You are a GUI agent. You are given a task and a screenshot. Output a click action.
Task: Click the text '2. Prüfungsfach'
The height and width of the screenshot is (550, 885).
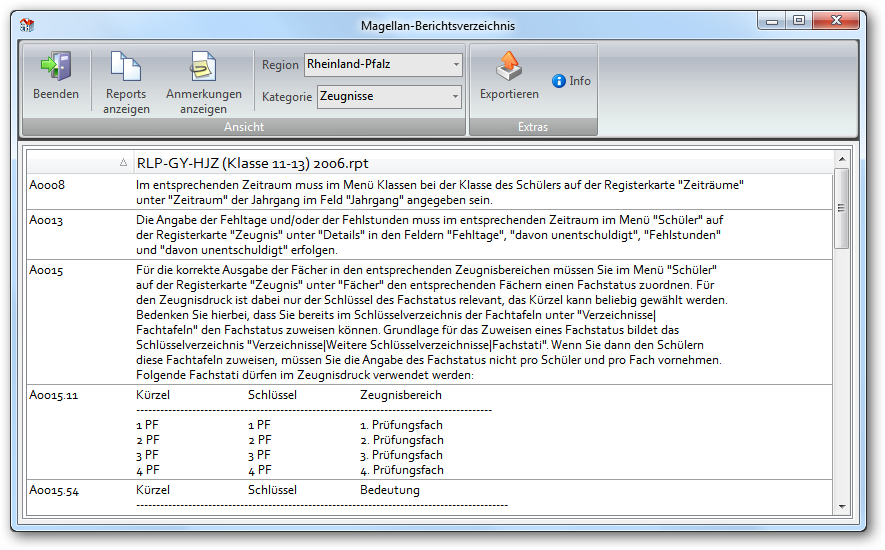coord(402,440)
